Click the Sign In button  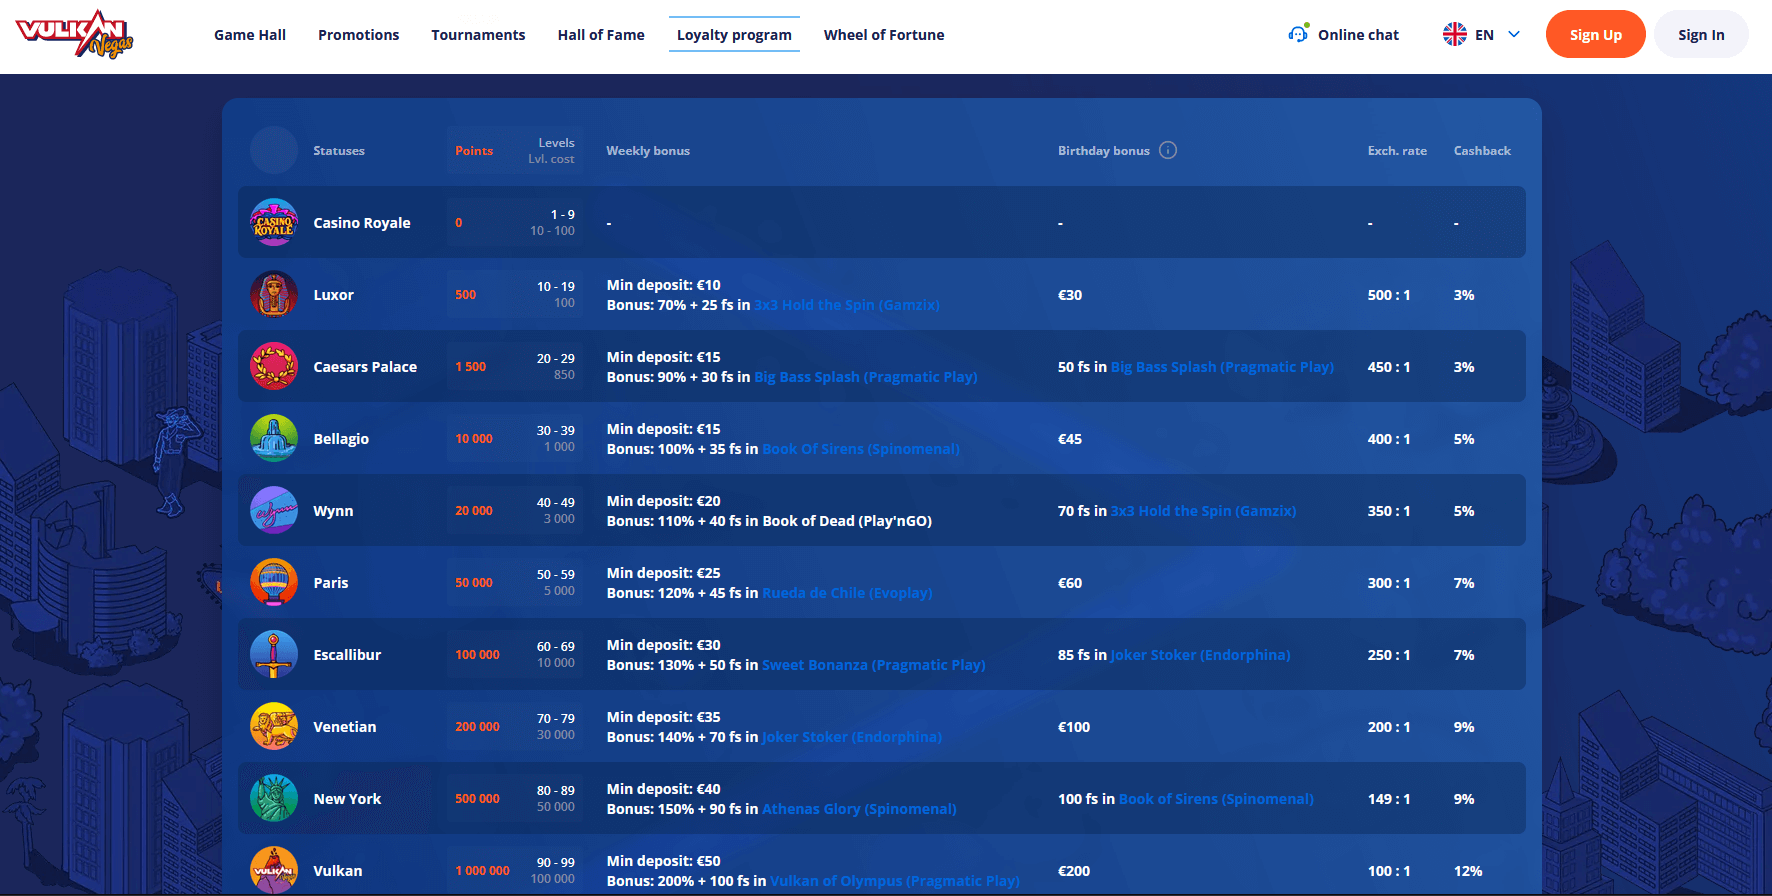[x=1701, y=34]
